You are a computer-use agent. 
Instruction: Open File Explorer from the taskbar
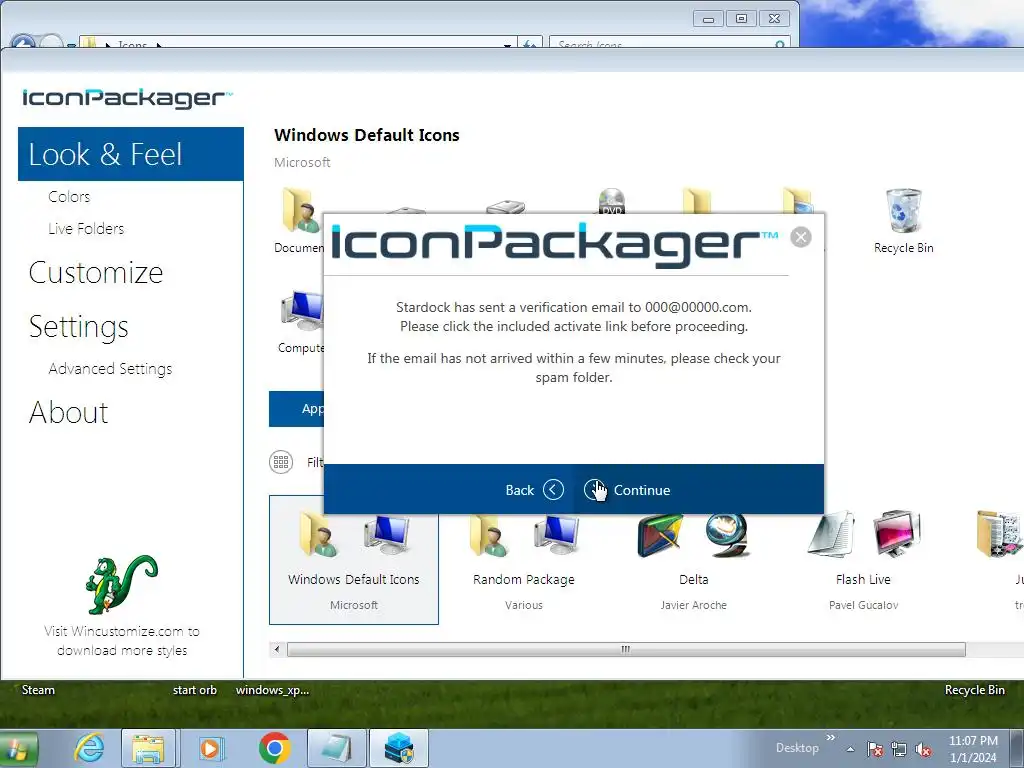point(148,748)
